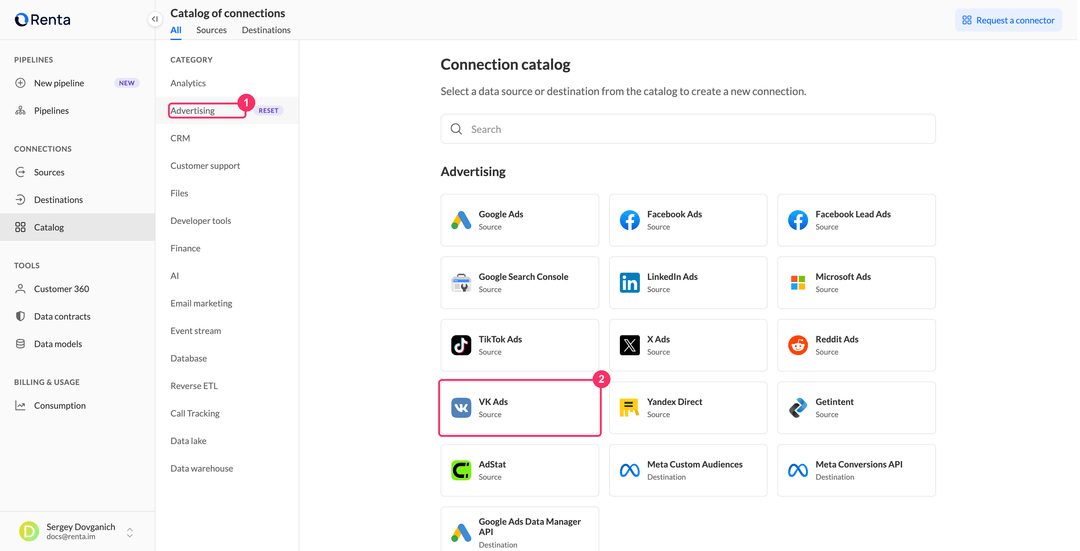1080x551 pixels.
Task: Click the Meta Conversions API logo icon
Action: click(798, 470)
